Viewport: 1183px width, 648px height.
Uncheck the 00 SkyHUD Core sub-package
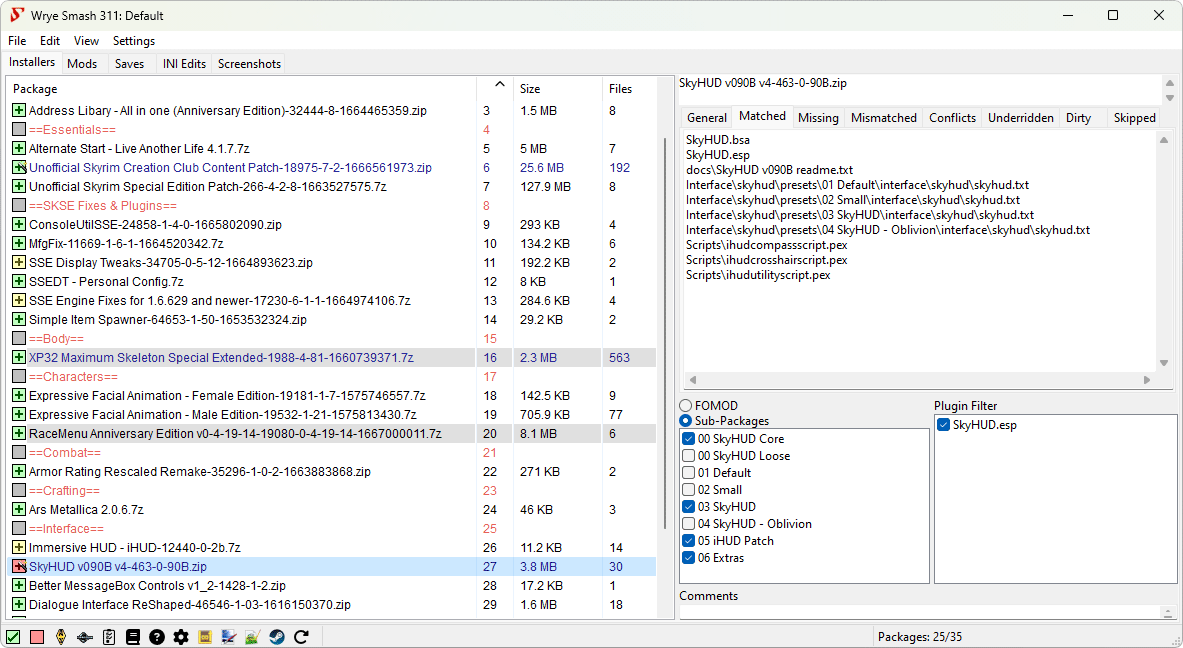688,439
